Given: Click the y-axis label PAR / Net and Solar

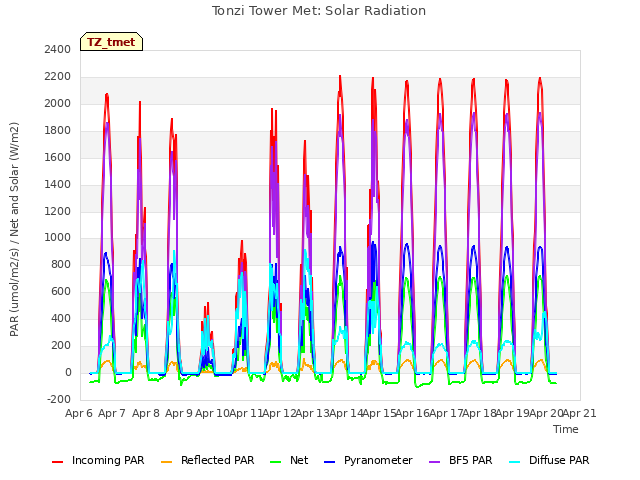Looking at the screenshot, I should point(14,229).
